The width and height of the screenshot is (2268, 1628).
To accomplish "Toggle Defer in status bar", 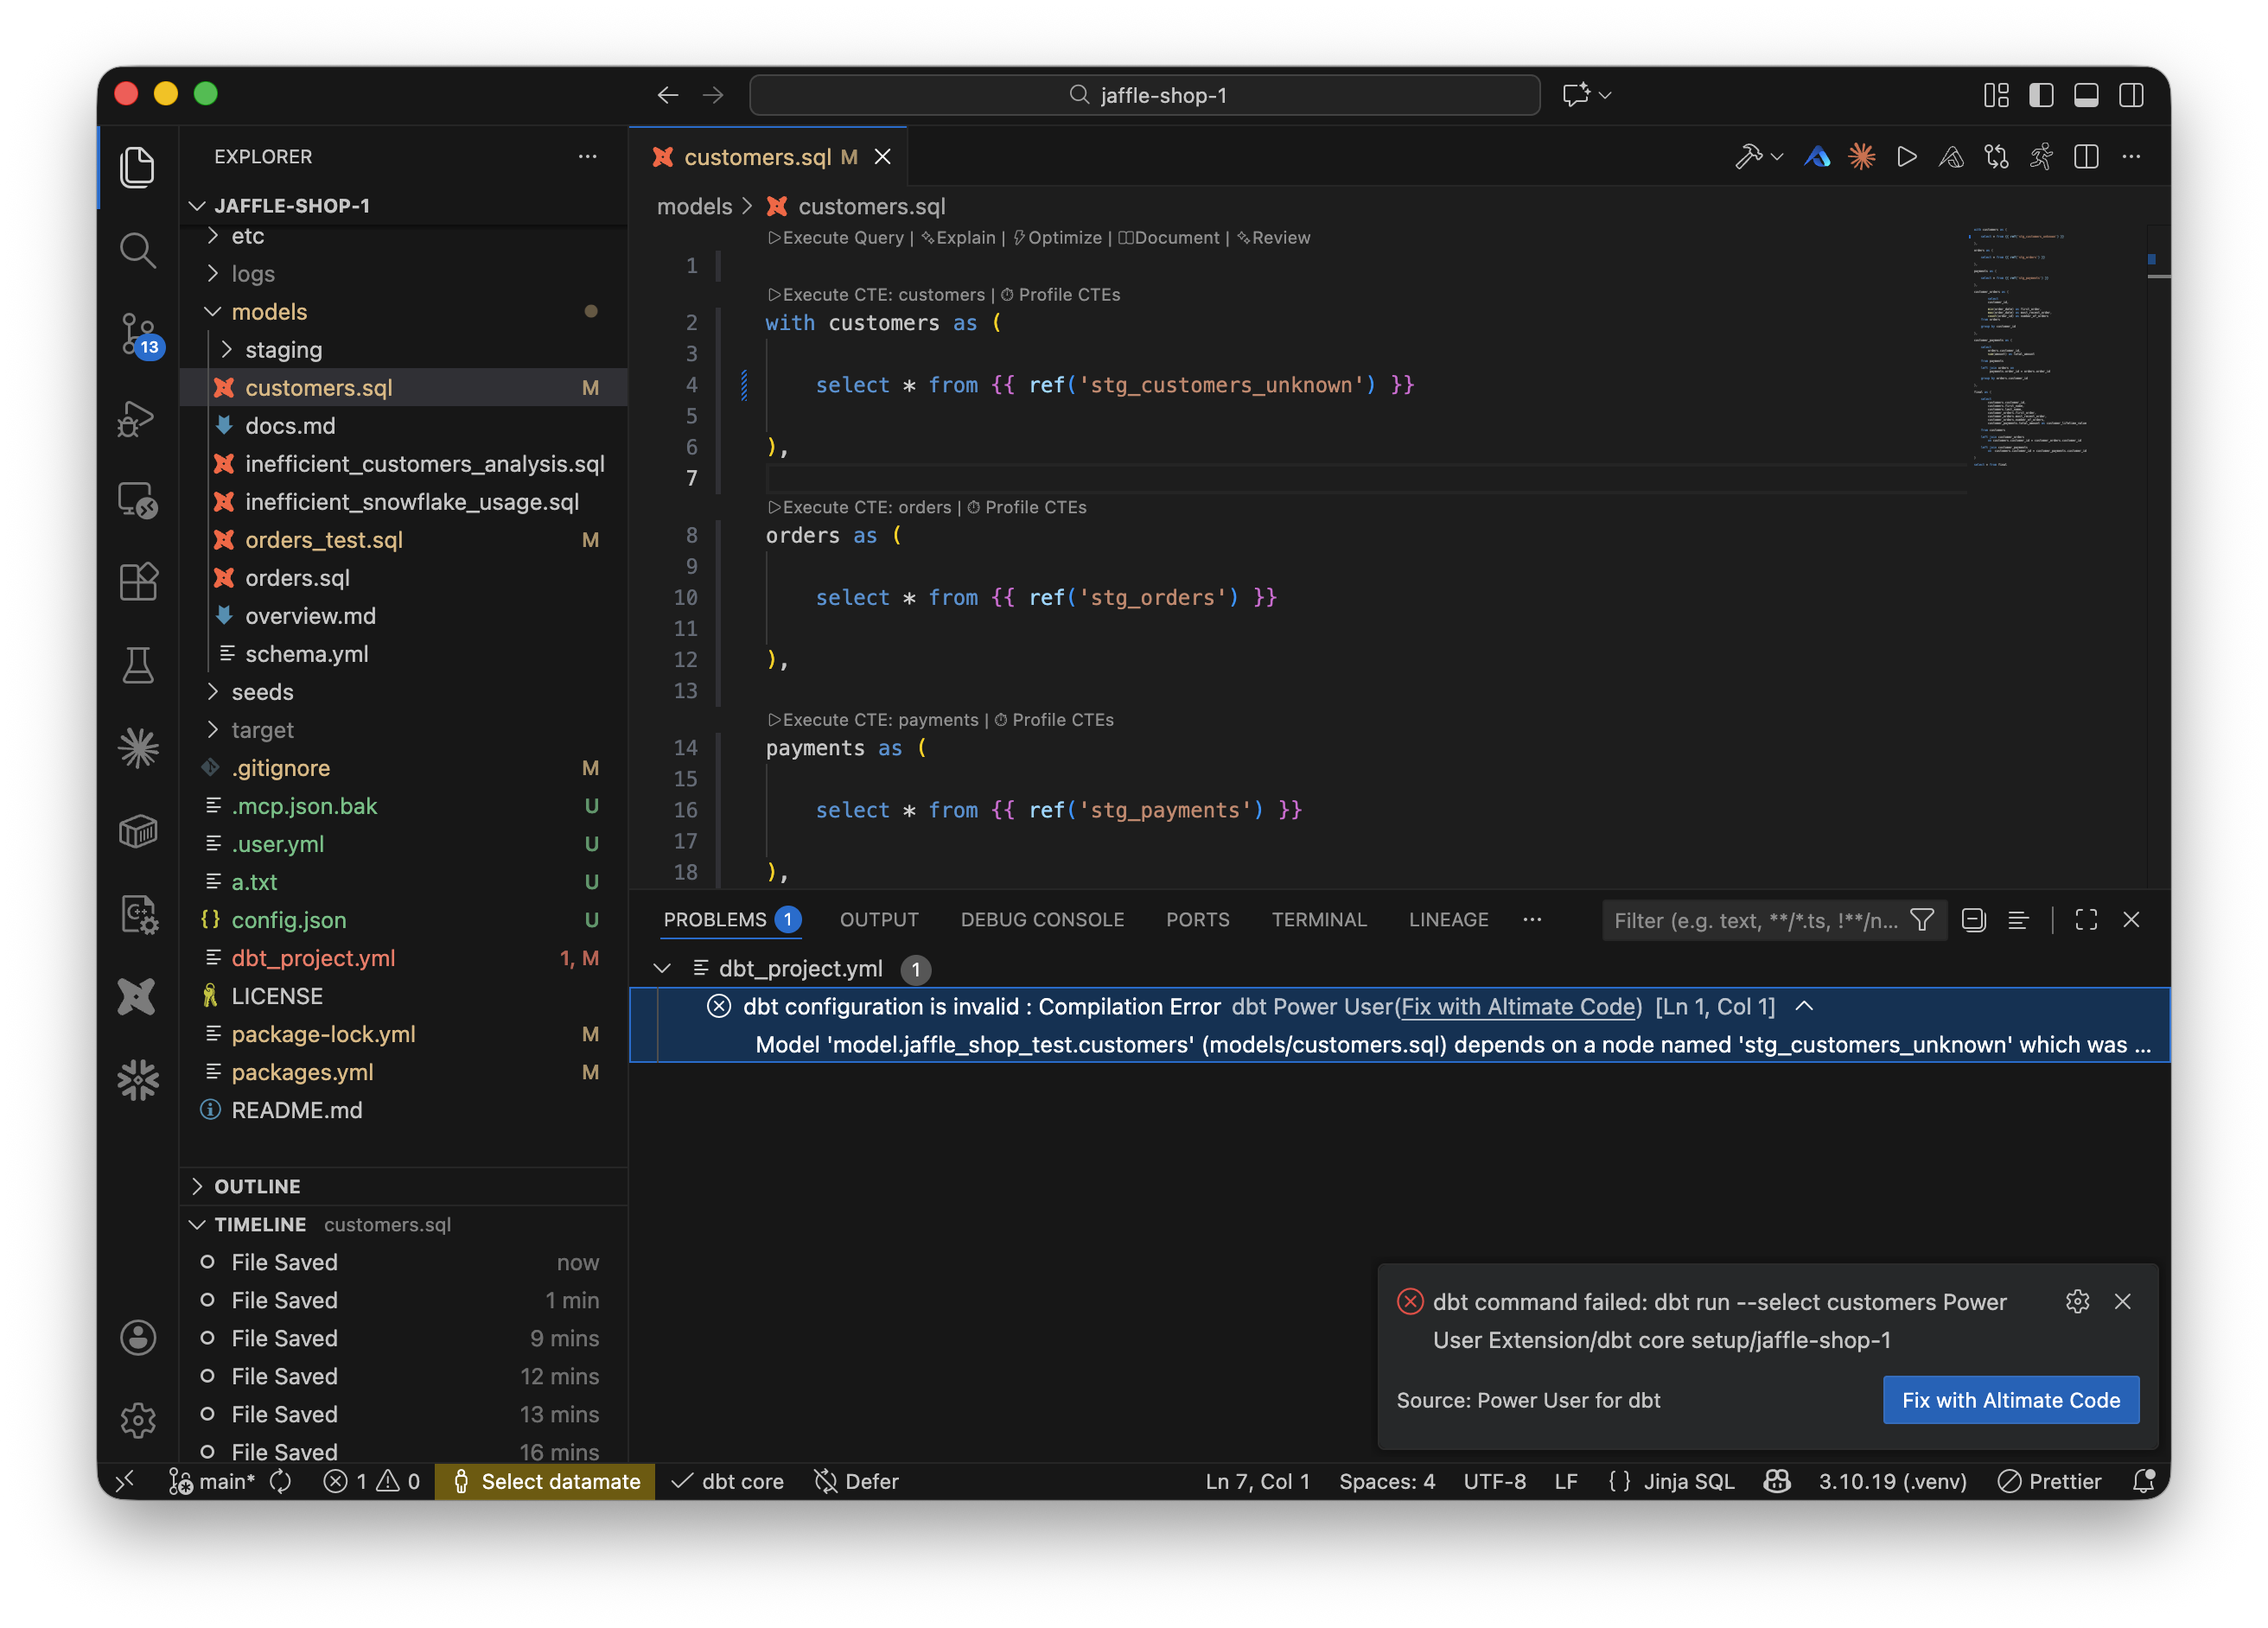I will (857, 1481).
